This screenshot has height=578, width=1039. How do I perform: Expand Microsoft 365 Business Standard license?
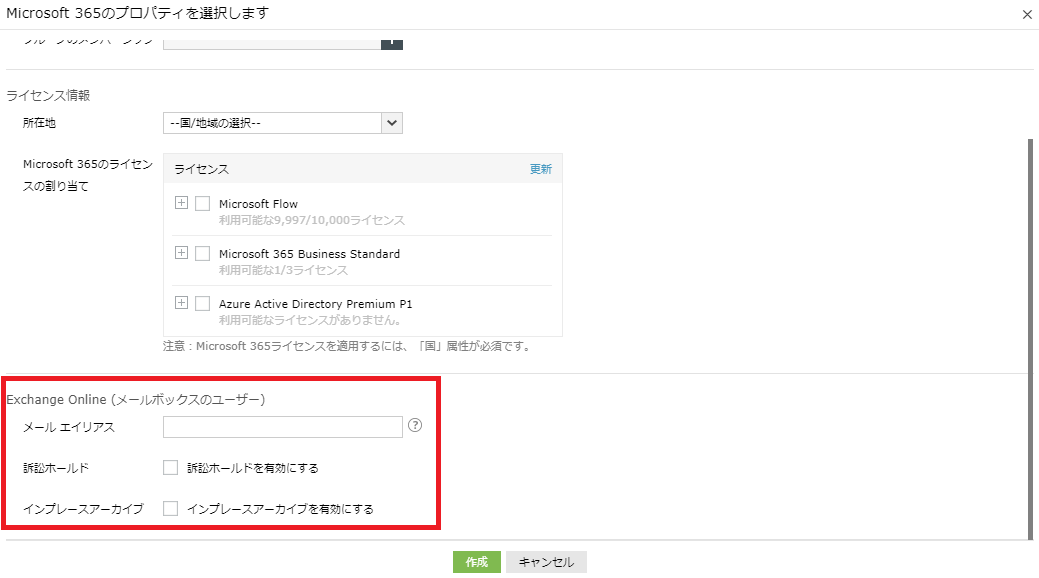point(181,253)
